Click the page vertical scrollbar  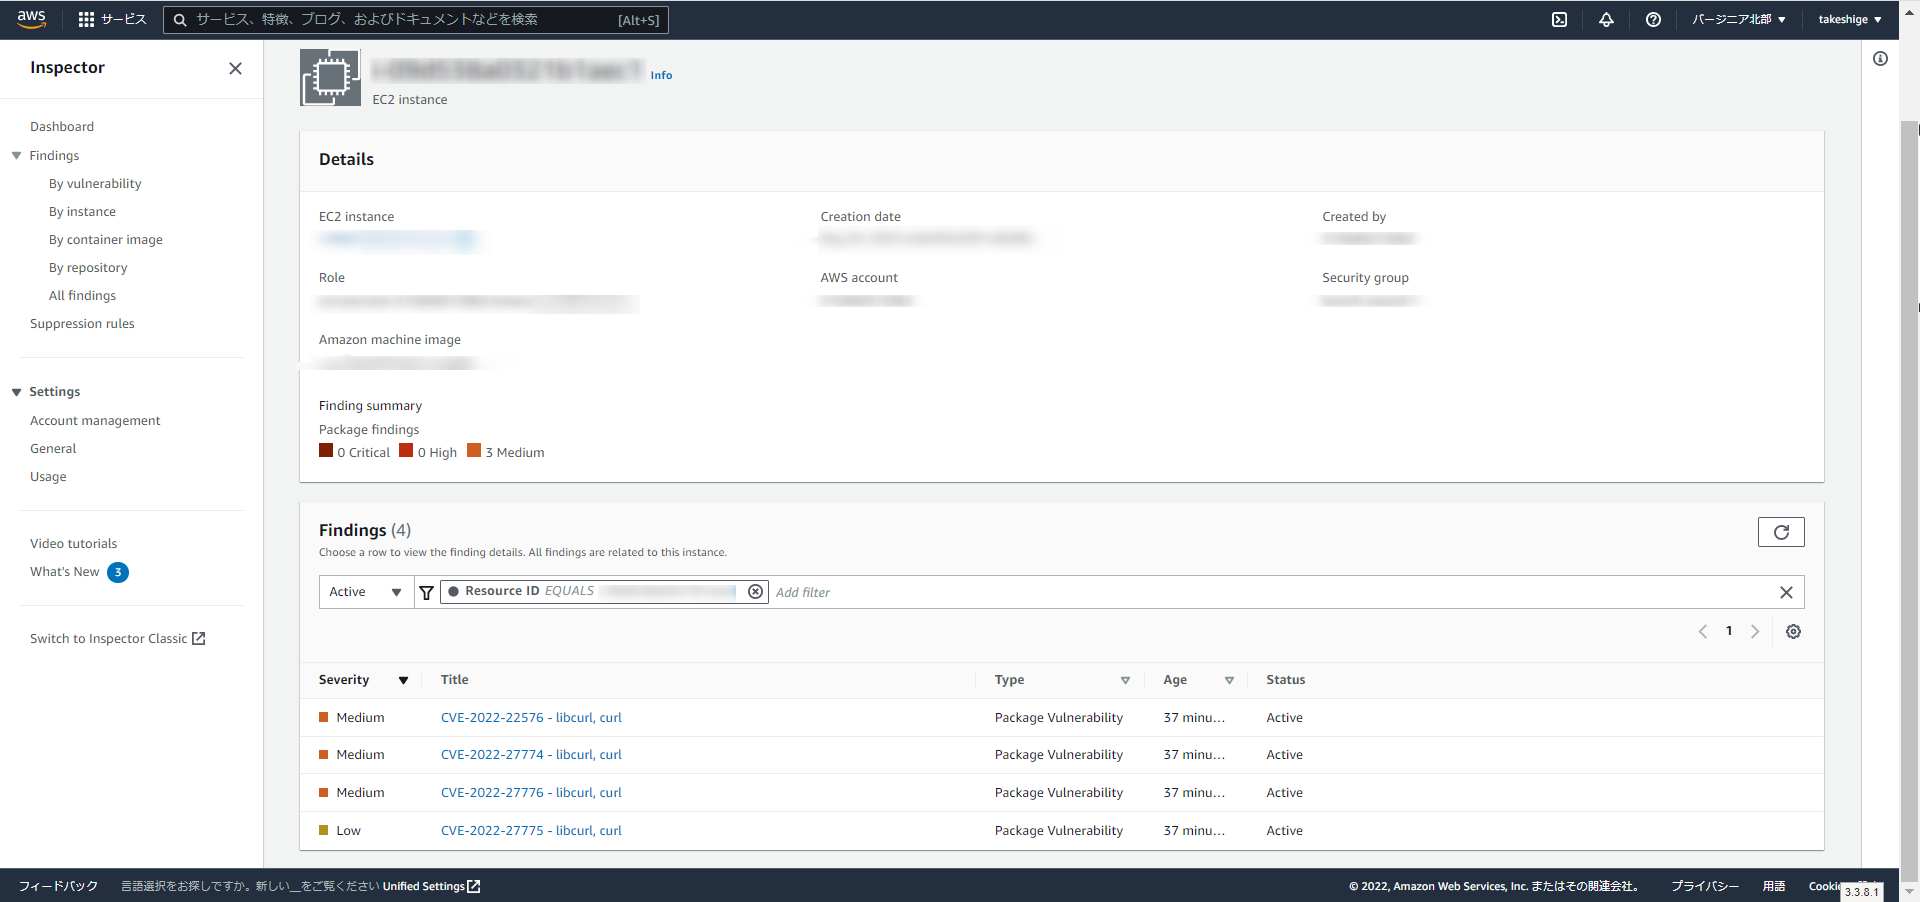[x=1909, y=500]
